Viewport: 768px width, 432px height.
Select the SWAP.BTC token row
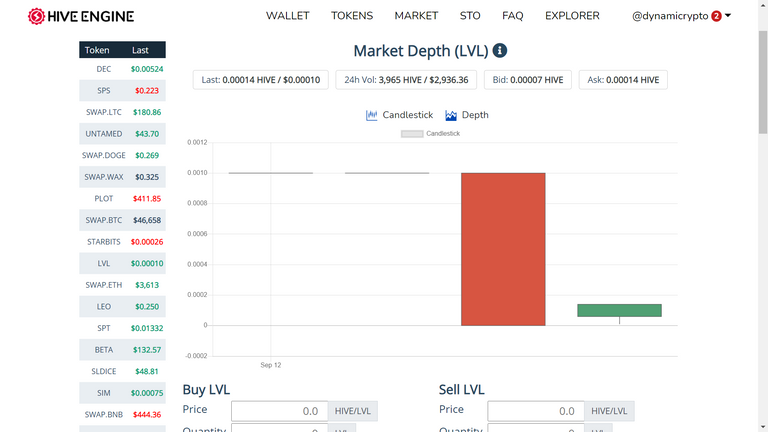122,220
